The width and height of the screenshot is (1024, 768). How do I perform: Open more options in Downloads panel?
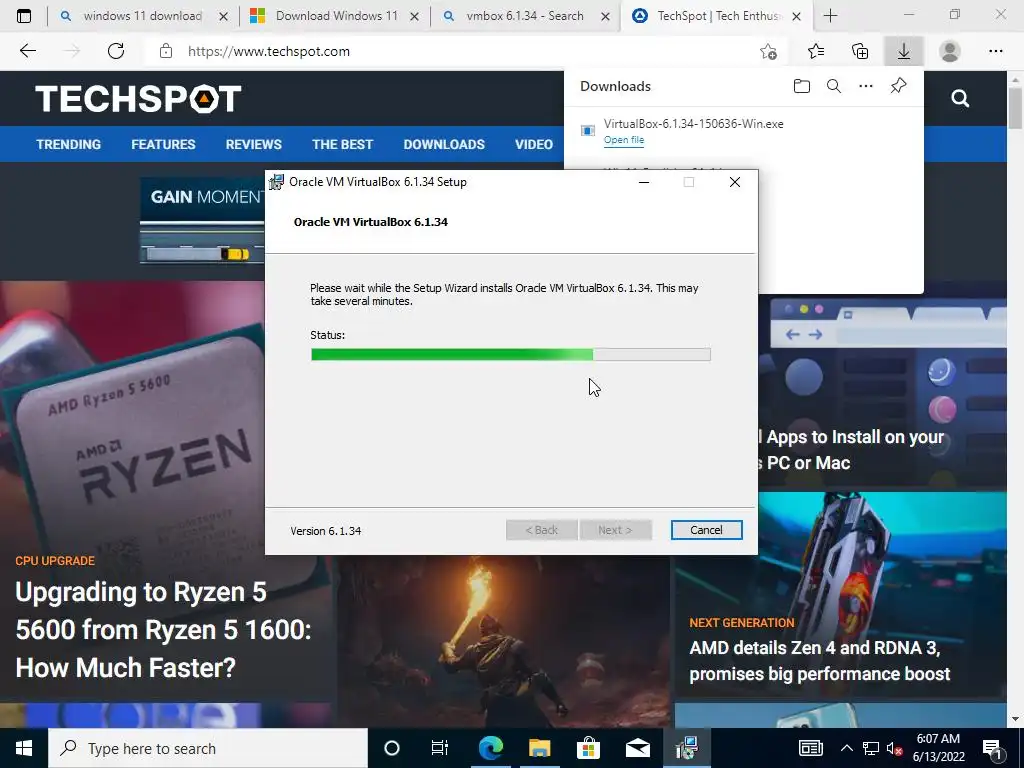coord(866,86)
